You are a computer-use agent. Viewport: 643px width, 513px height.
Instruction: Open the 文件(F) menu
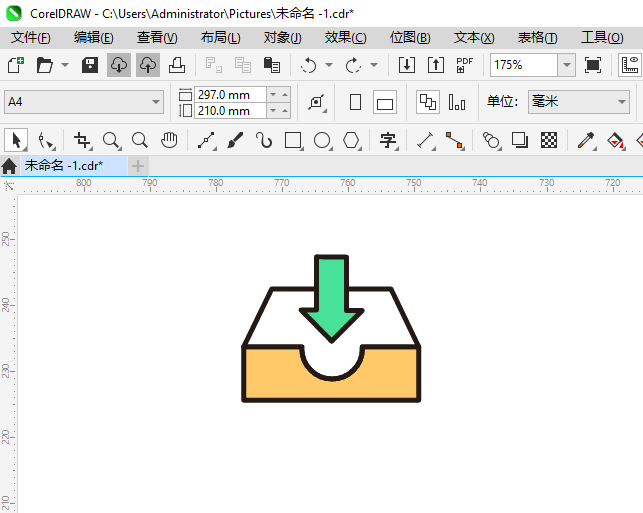pyautogui.click(x=31, y=38)
